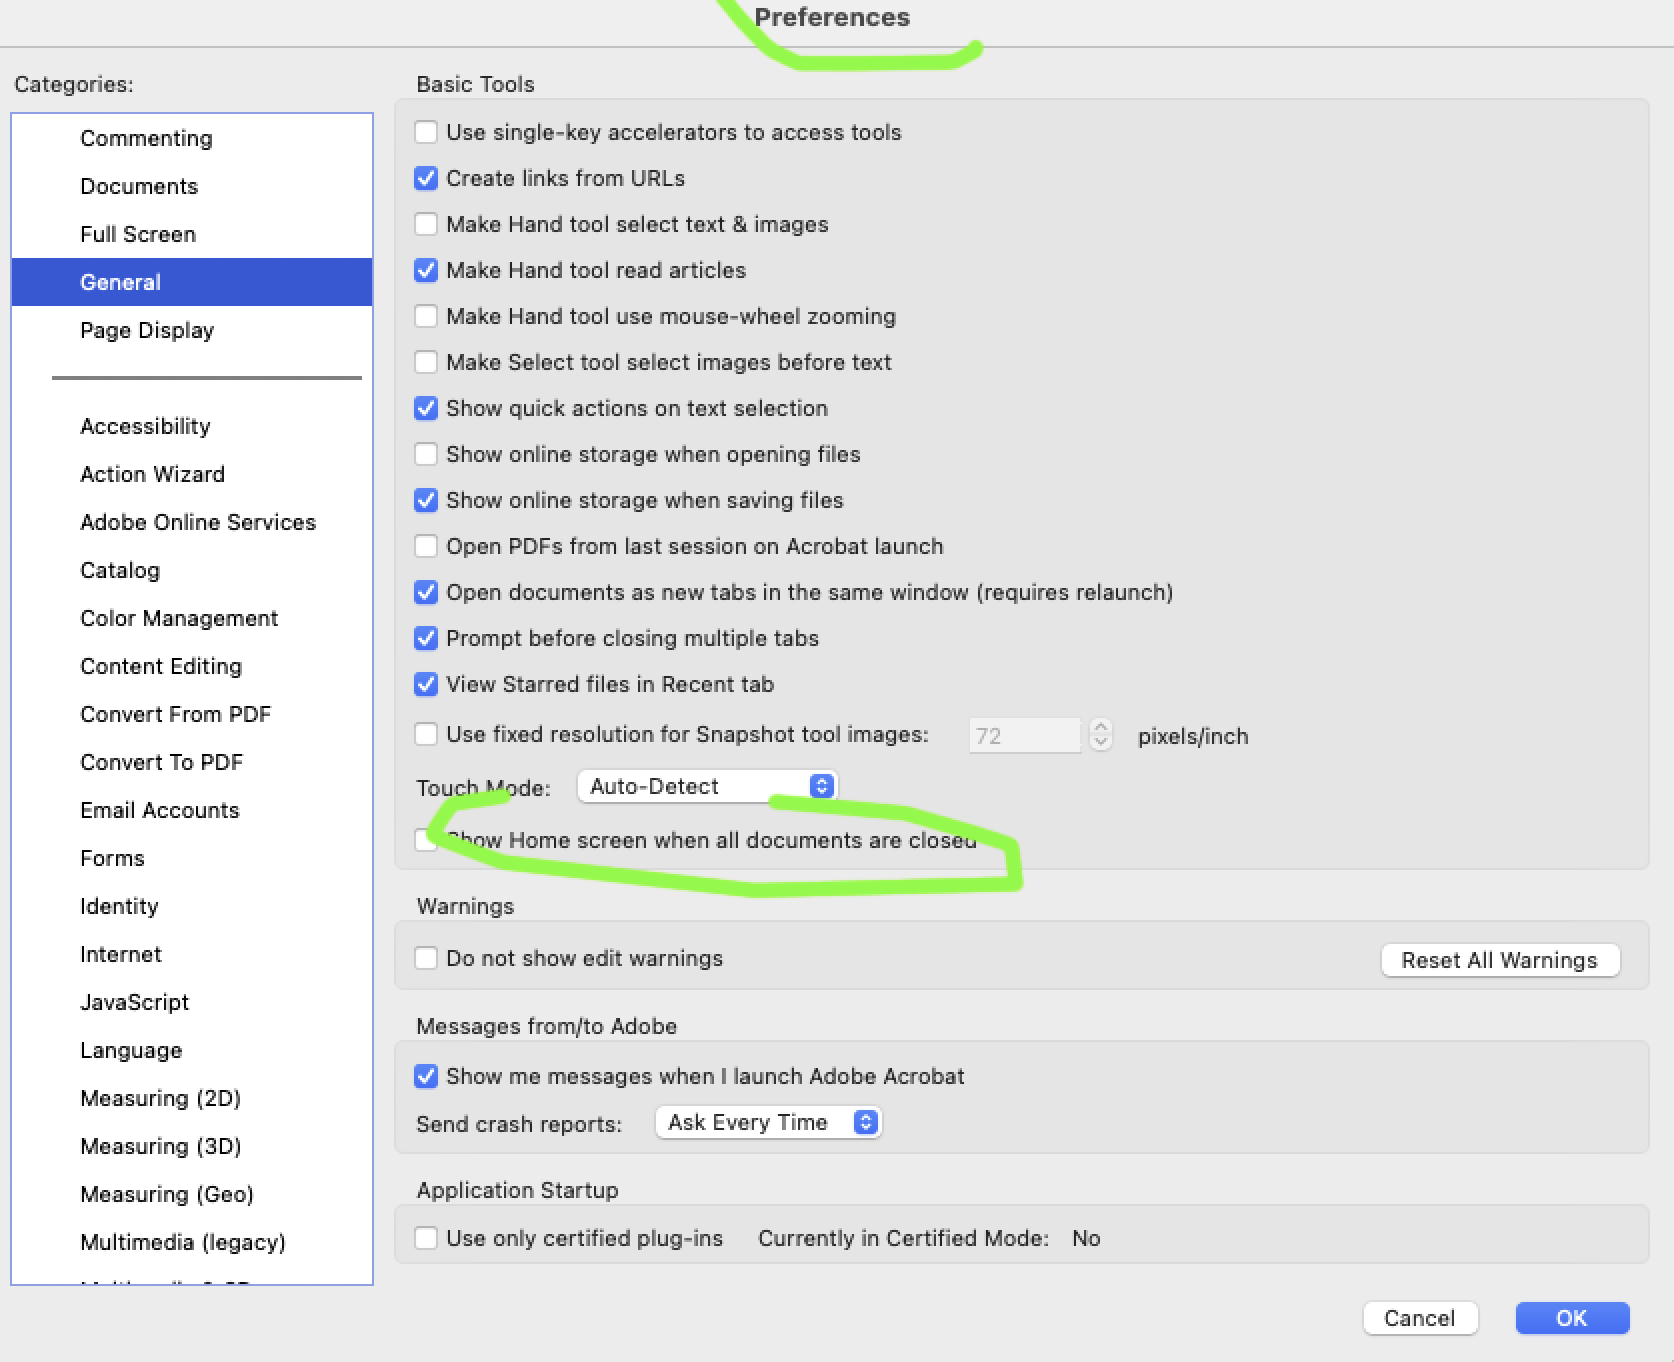Enable Show online storage when opening files
The image size is (1674, 1362).
tap(426, 454)
